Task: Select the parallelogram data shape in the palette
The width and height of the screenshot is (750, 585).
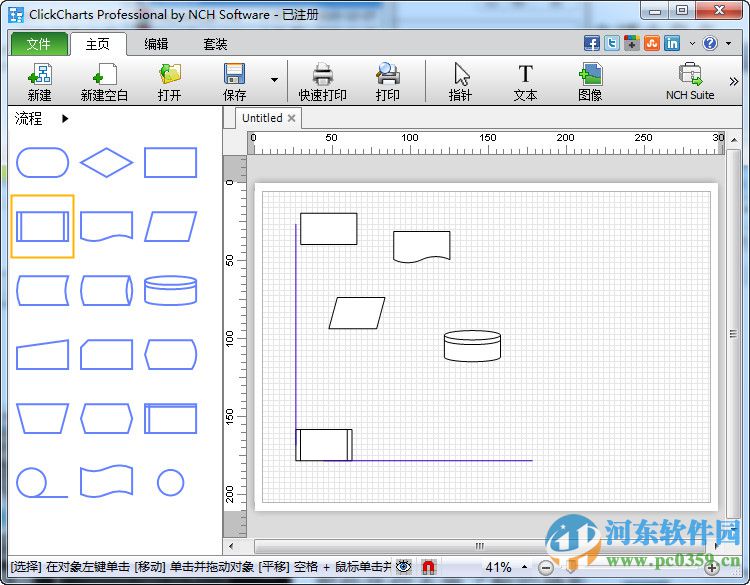Action: click(x=170, y=226)
